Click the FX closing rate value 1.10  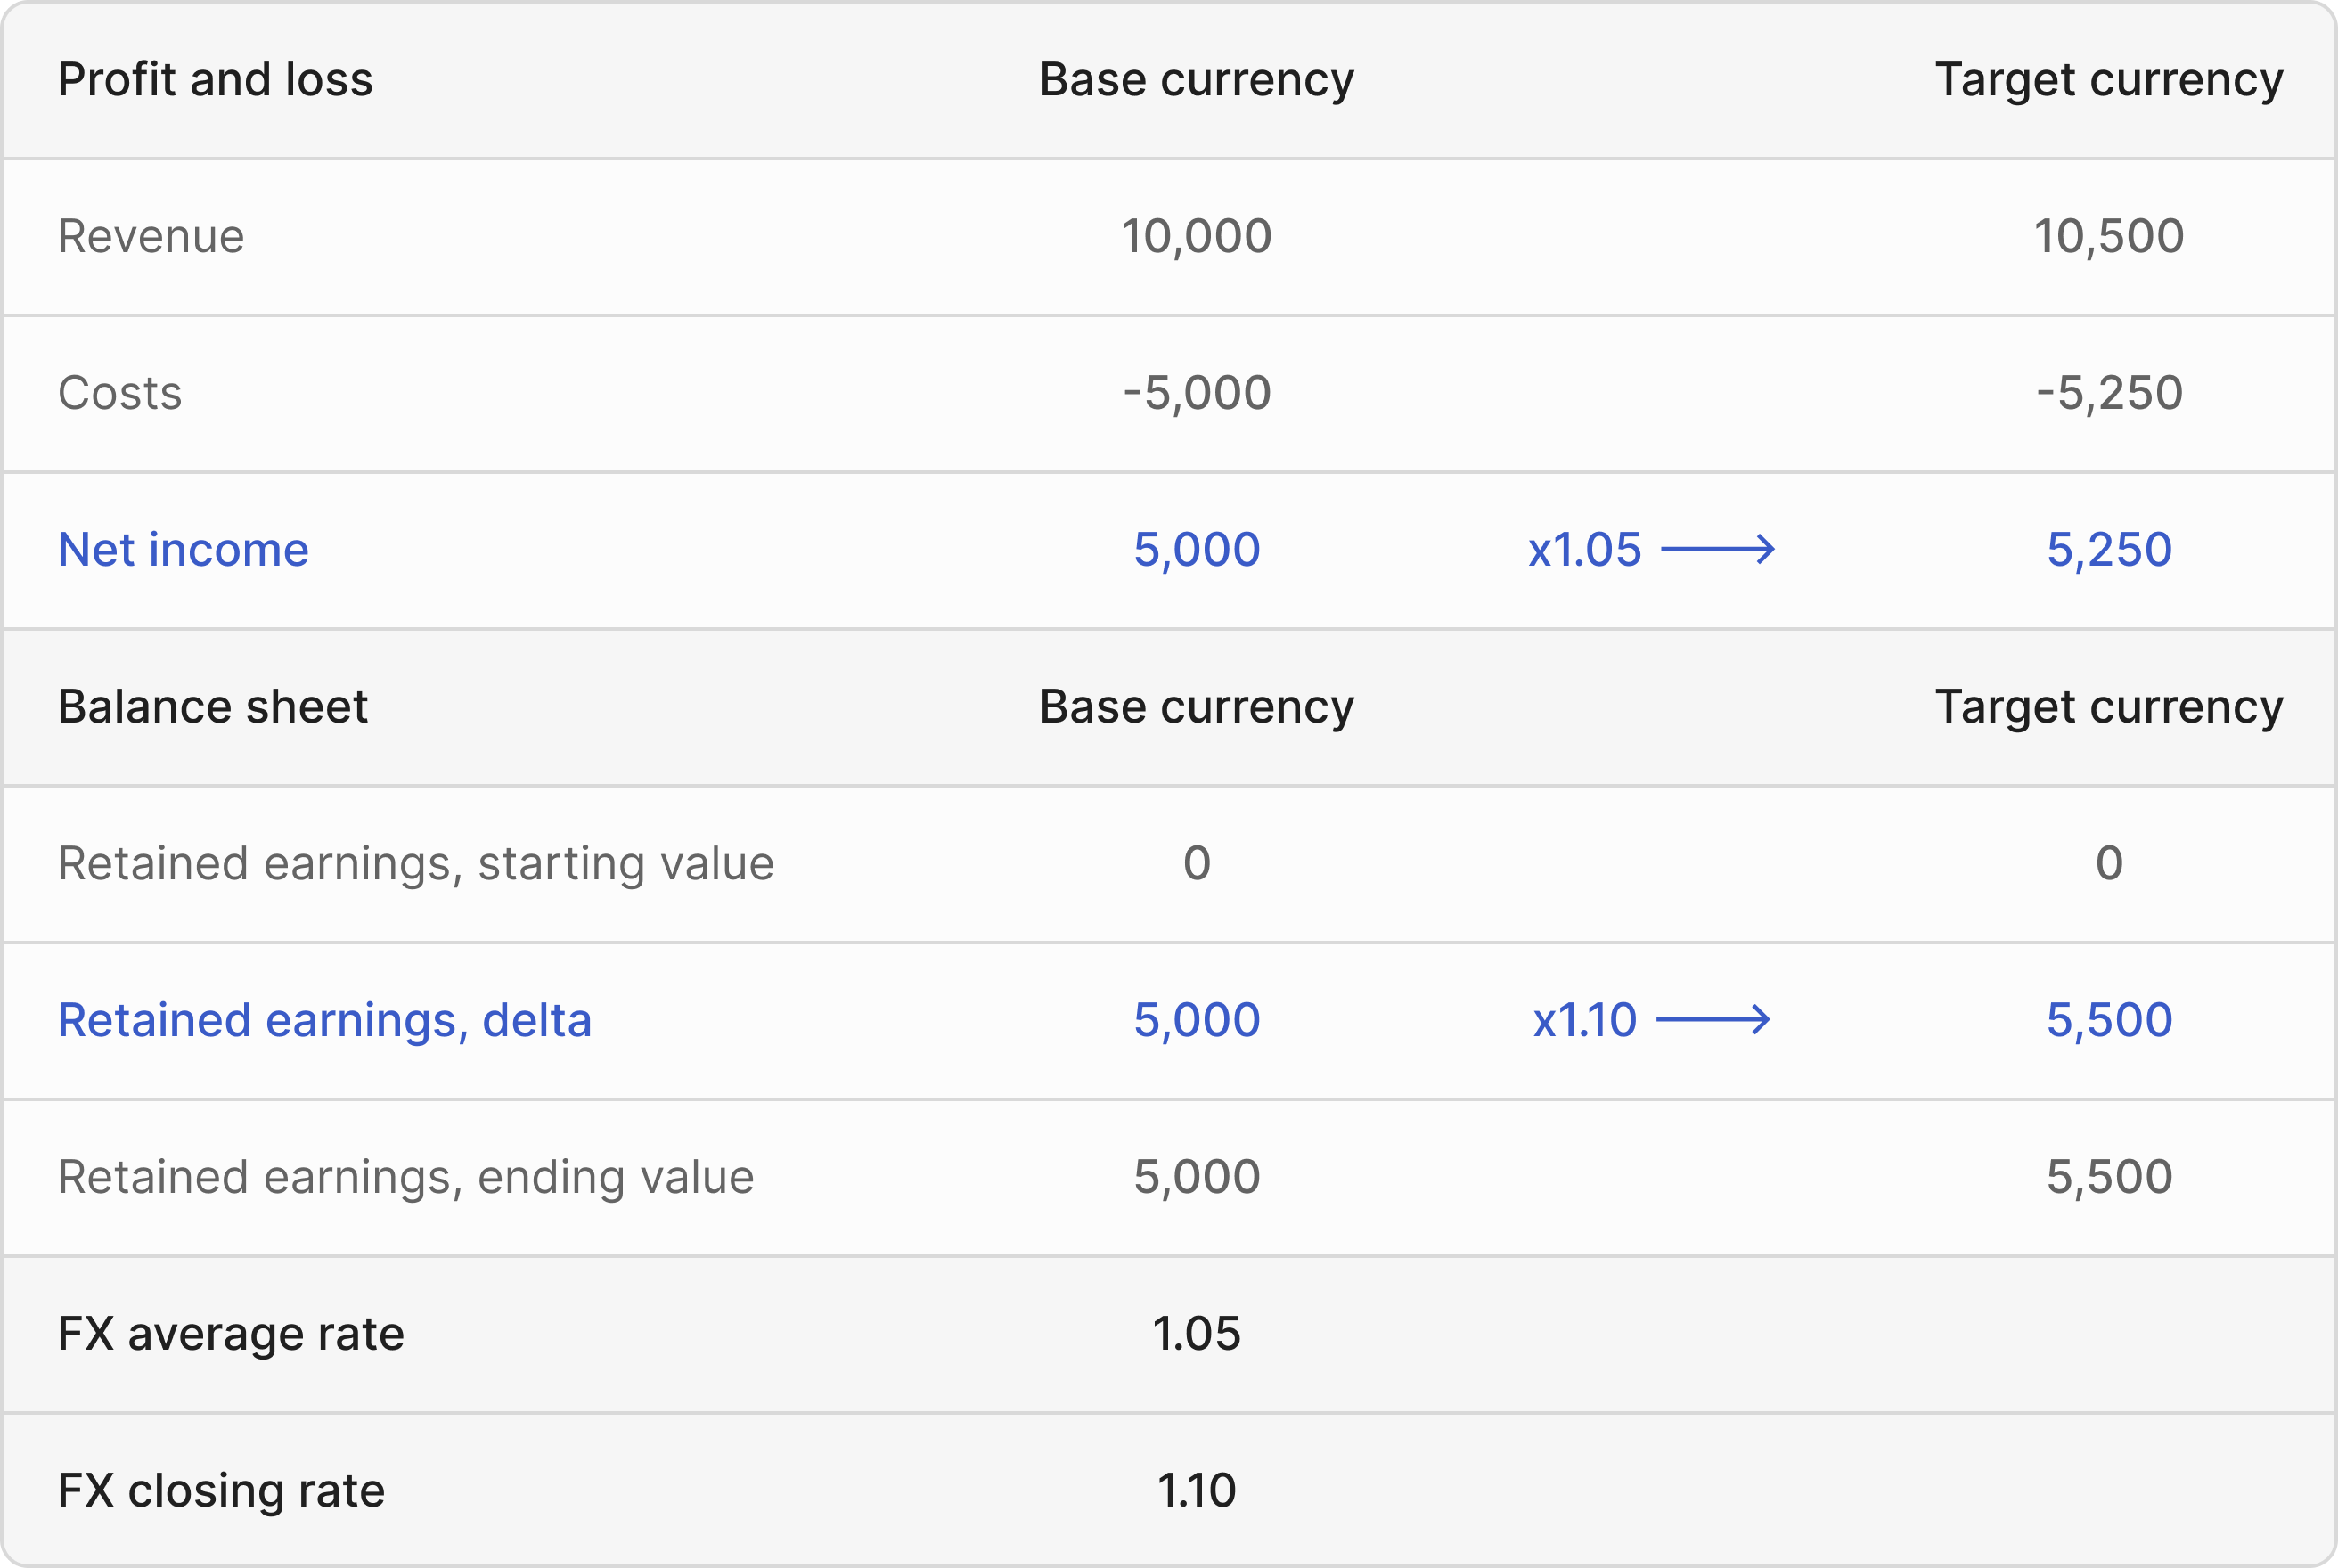[x=1195, y=1491]
